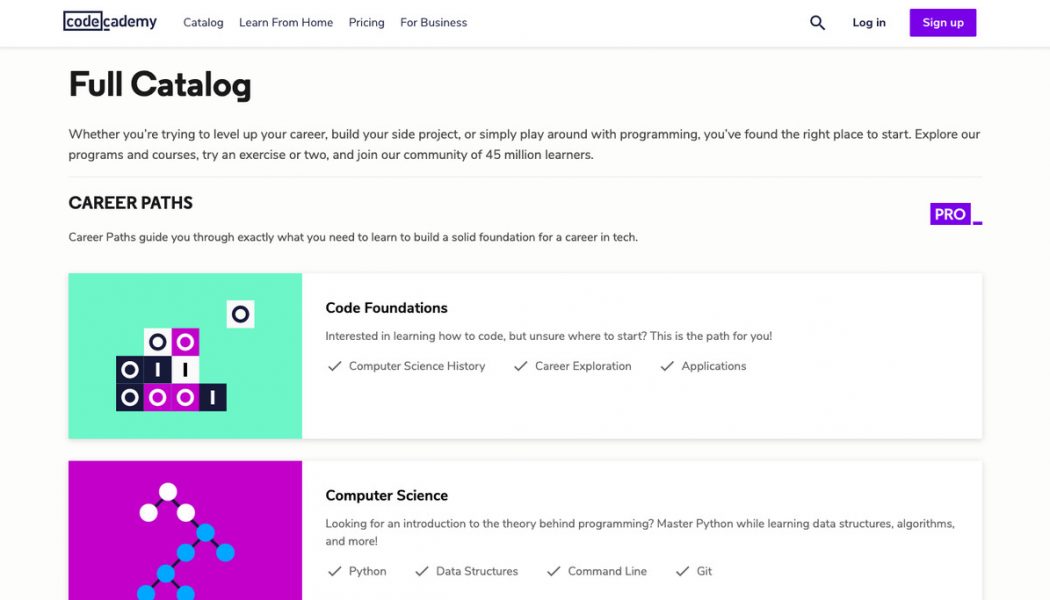Open the Code Foundations path title
The height and width of the screenshot is (600, 1050).
coord(386,308)
